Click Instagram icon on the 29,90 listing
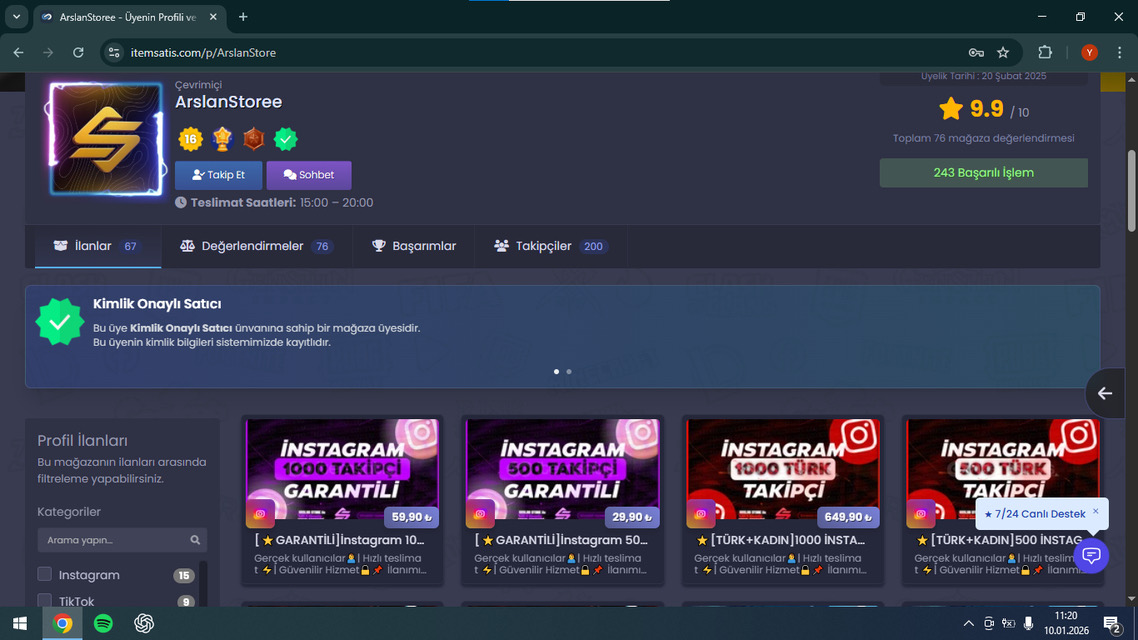Screen dimensions: 1138x640 pos(480,514)
